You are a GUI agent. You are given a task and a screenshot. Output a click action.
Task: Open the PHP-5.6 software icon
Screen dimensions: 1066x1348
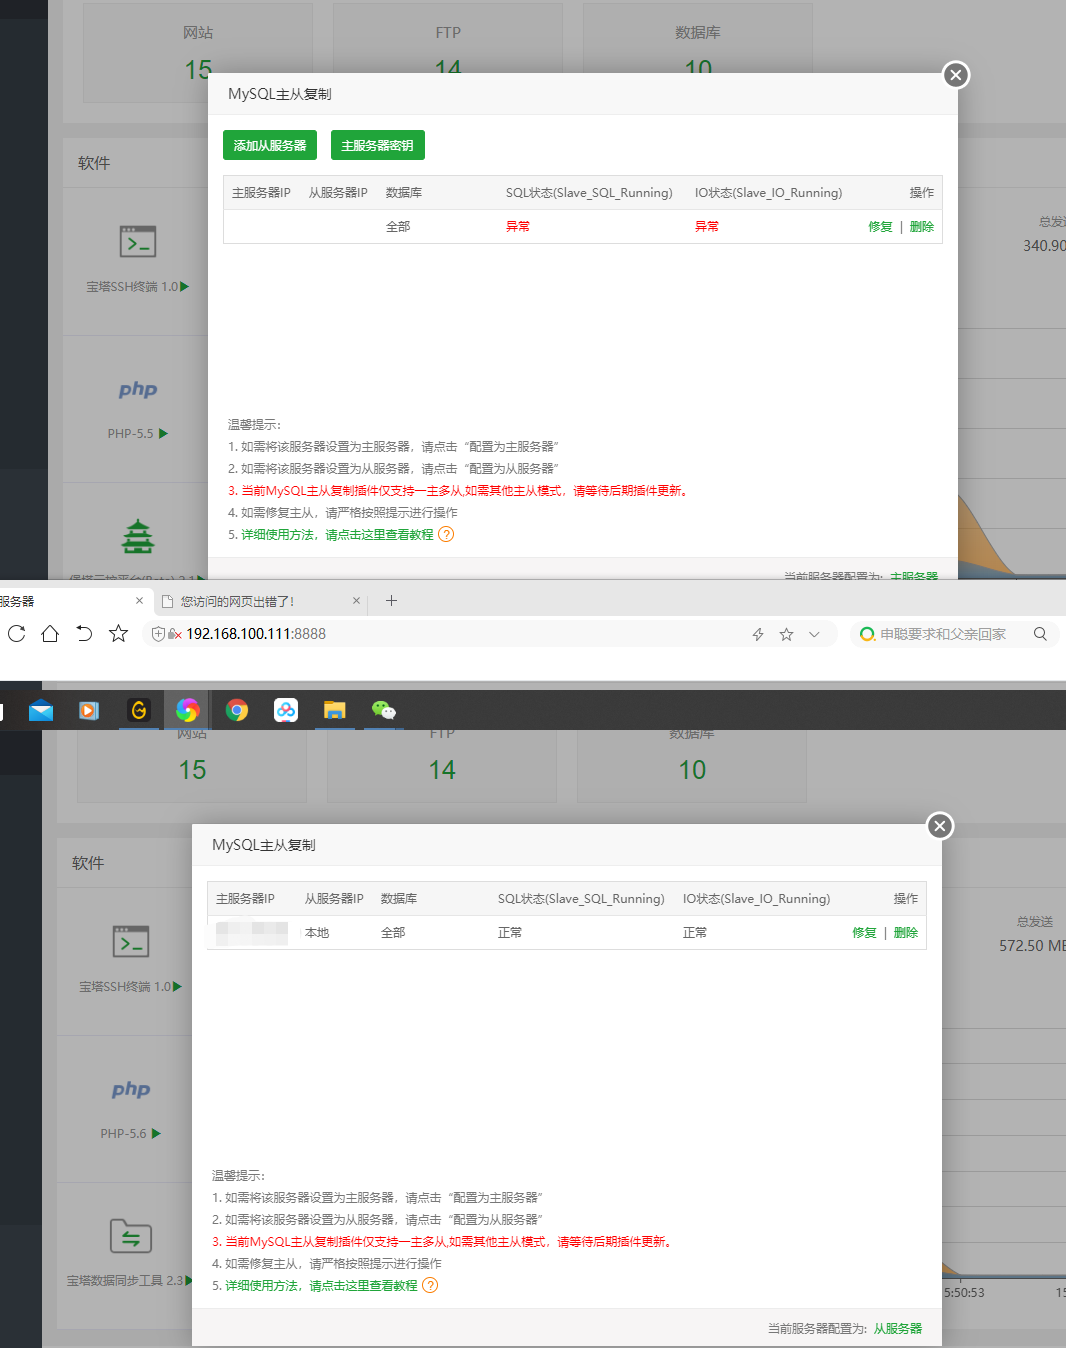coord(131,1090)
